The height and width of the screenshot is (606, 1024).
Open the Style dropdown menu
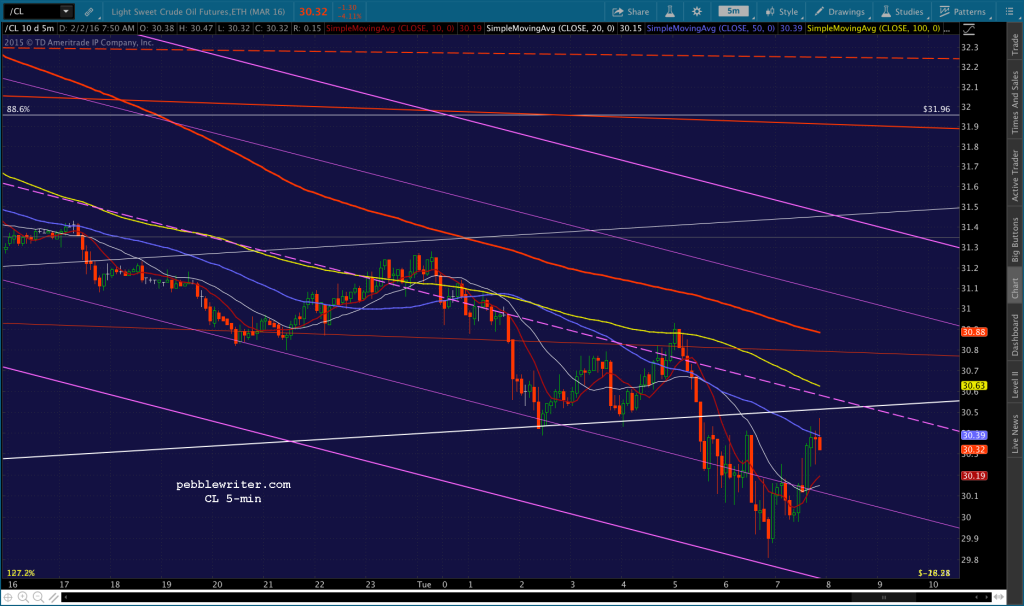click(782, 11)
